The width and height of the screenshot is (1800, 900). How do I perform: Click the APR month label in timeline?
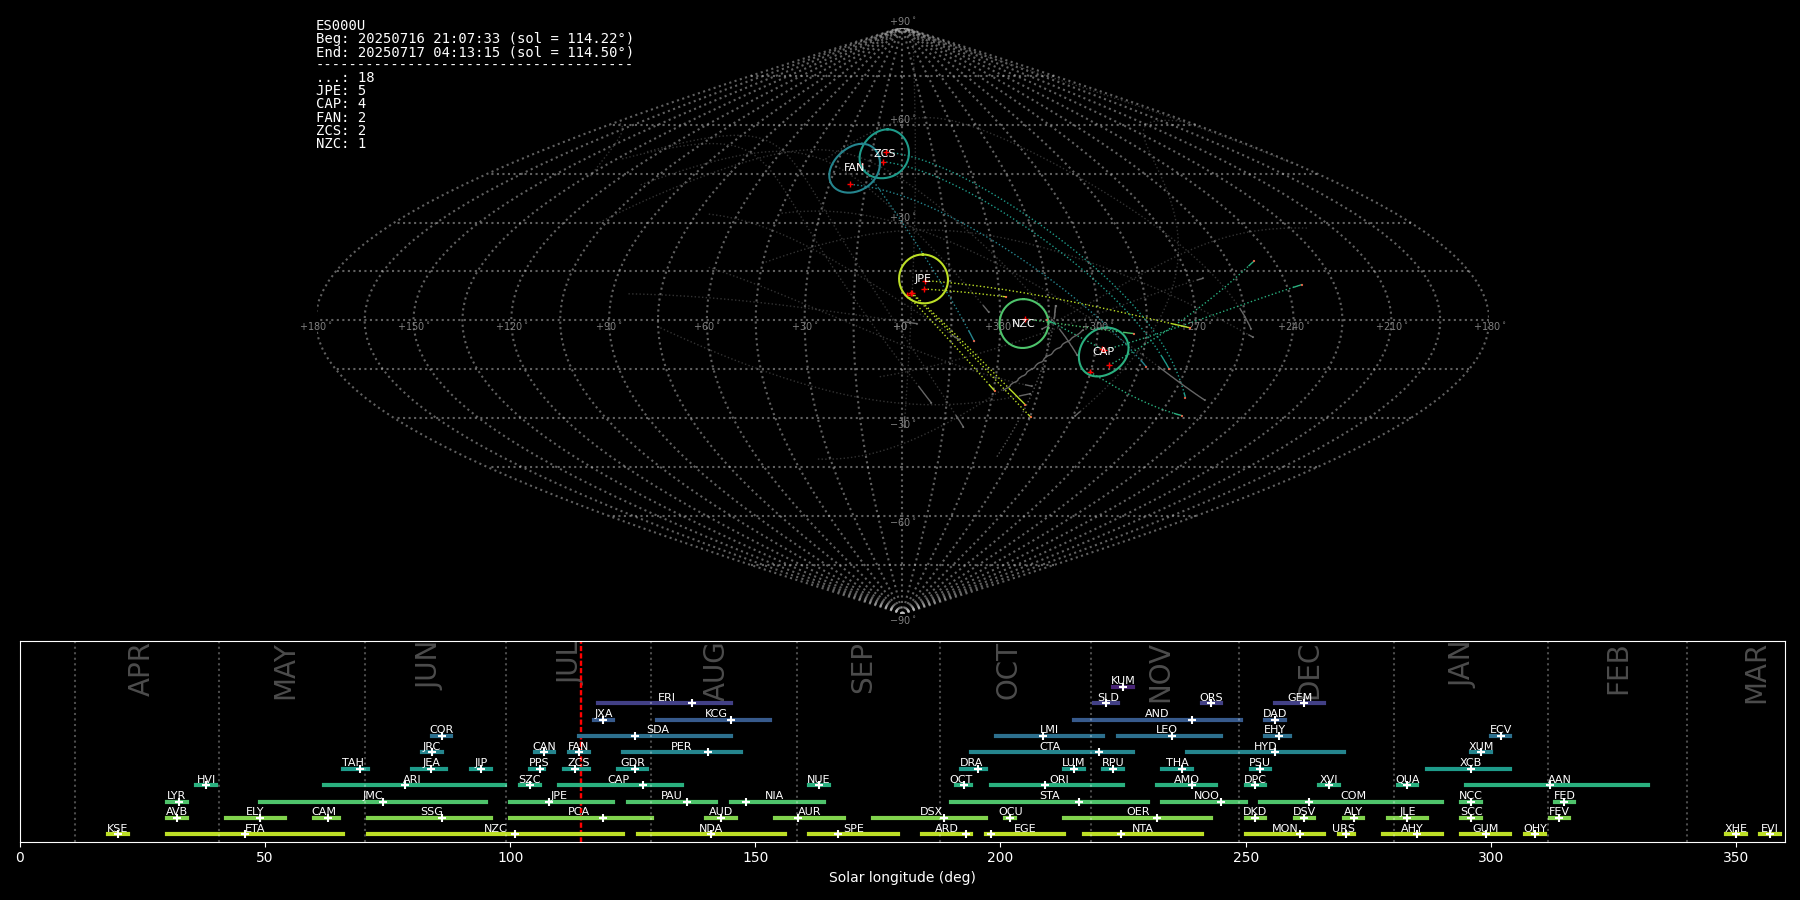140,670
